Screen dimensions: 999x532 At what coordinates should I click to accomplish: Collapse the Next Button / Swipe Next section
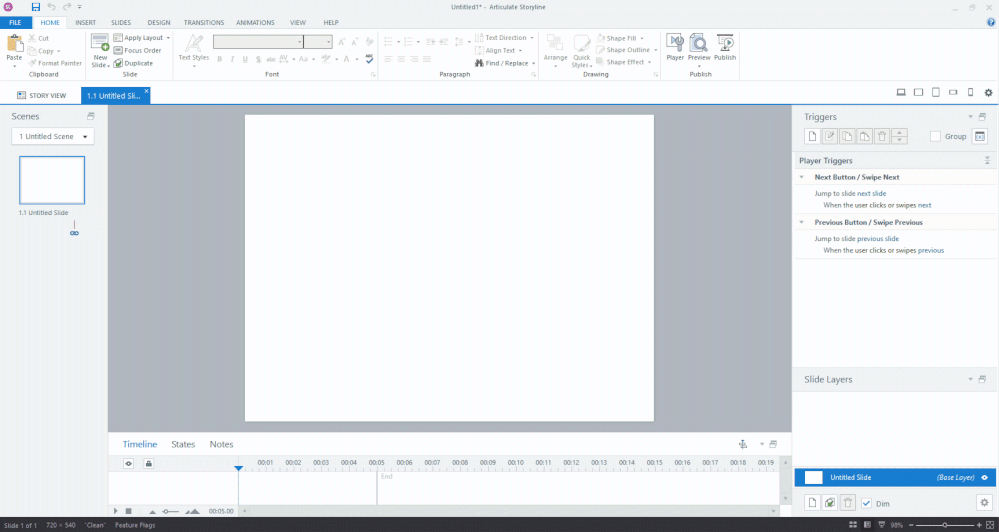point(802,177)
